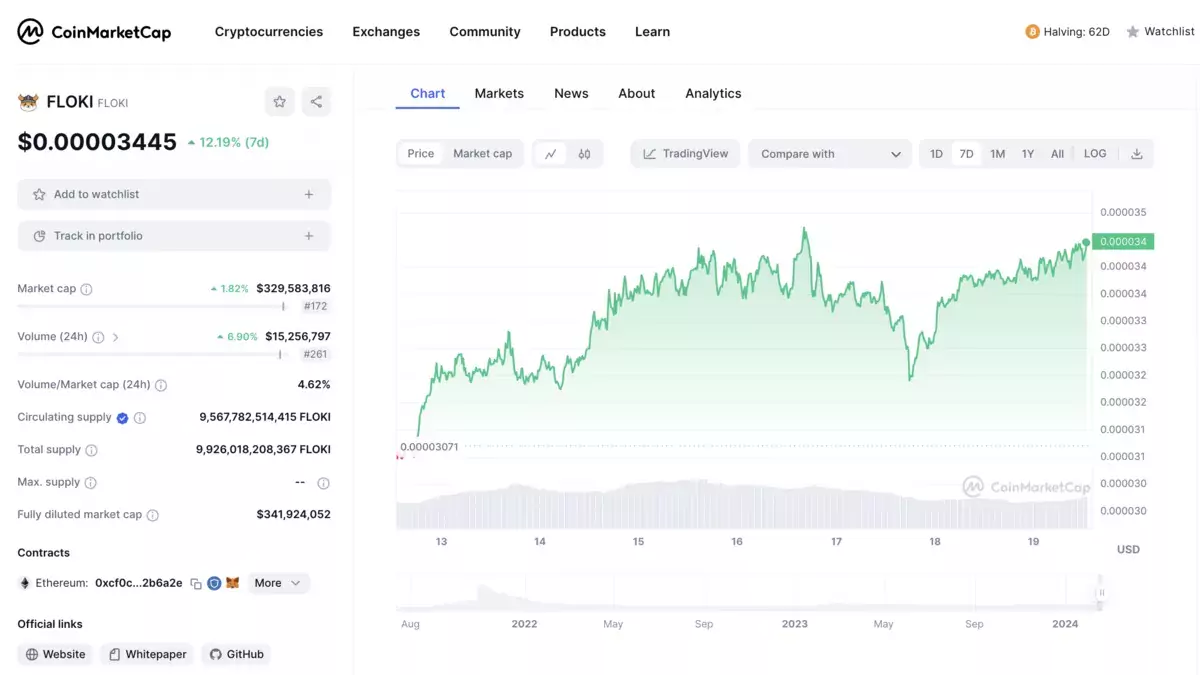This screenshot has height=675, width=1200.
Task: Open TradingView chart
Action: [x=685, y=154]
